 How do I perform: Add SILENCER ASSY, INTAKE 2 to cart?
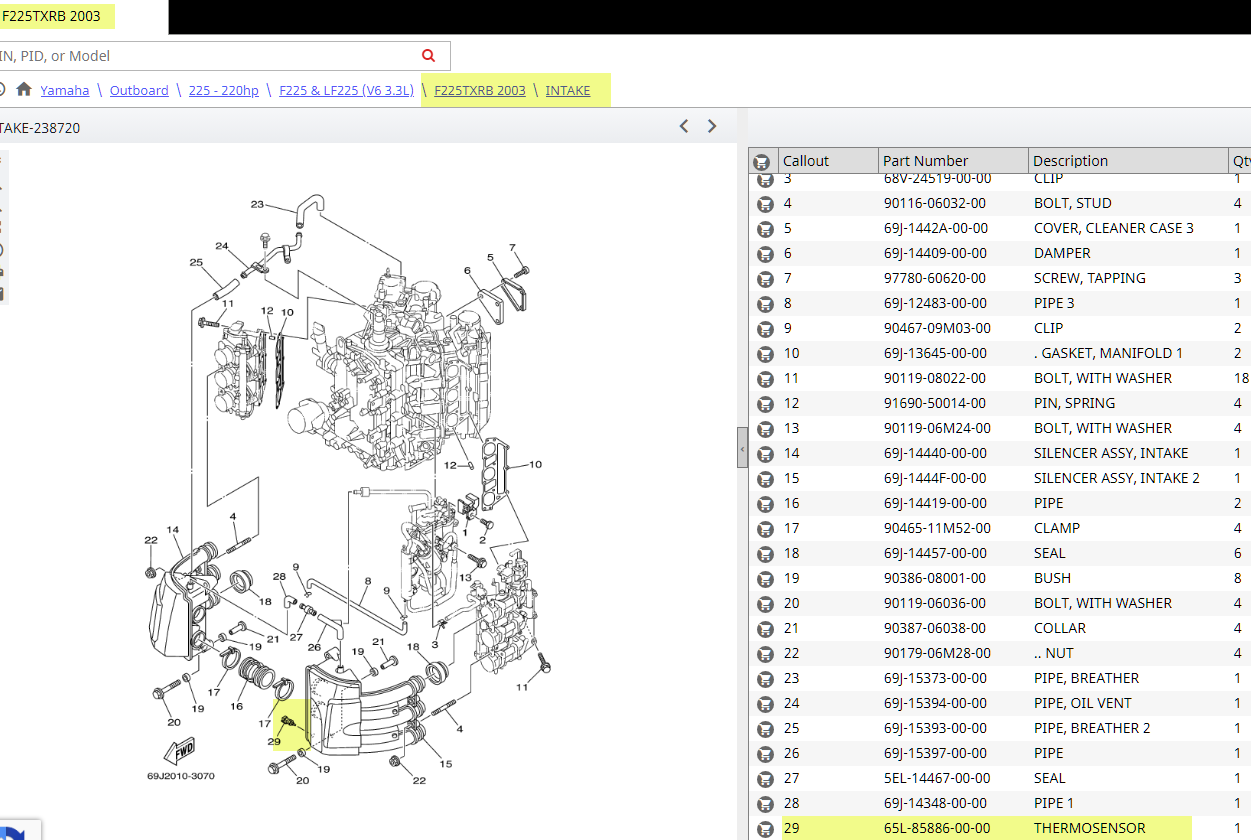[x=765, y=478]
